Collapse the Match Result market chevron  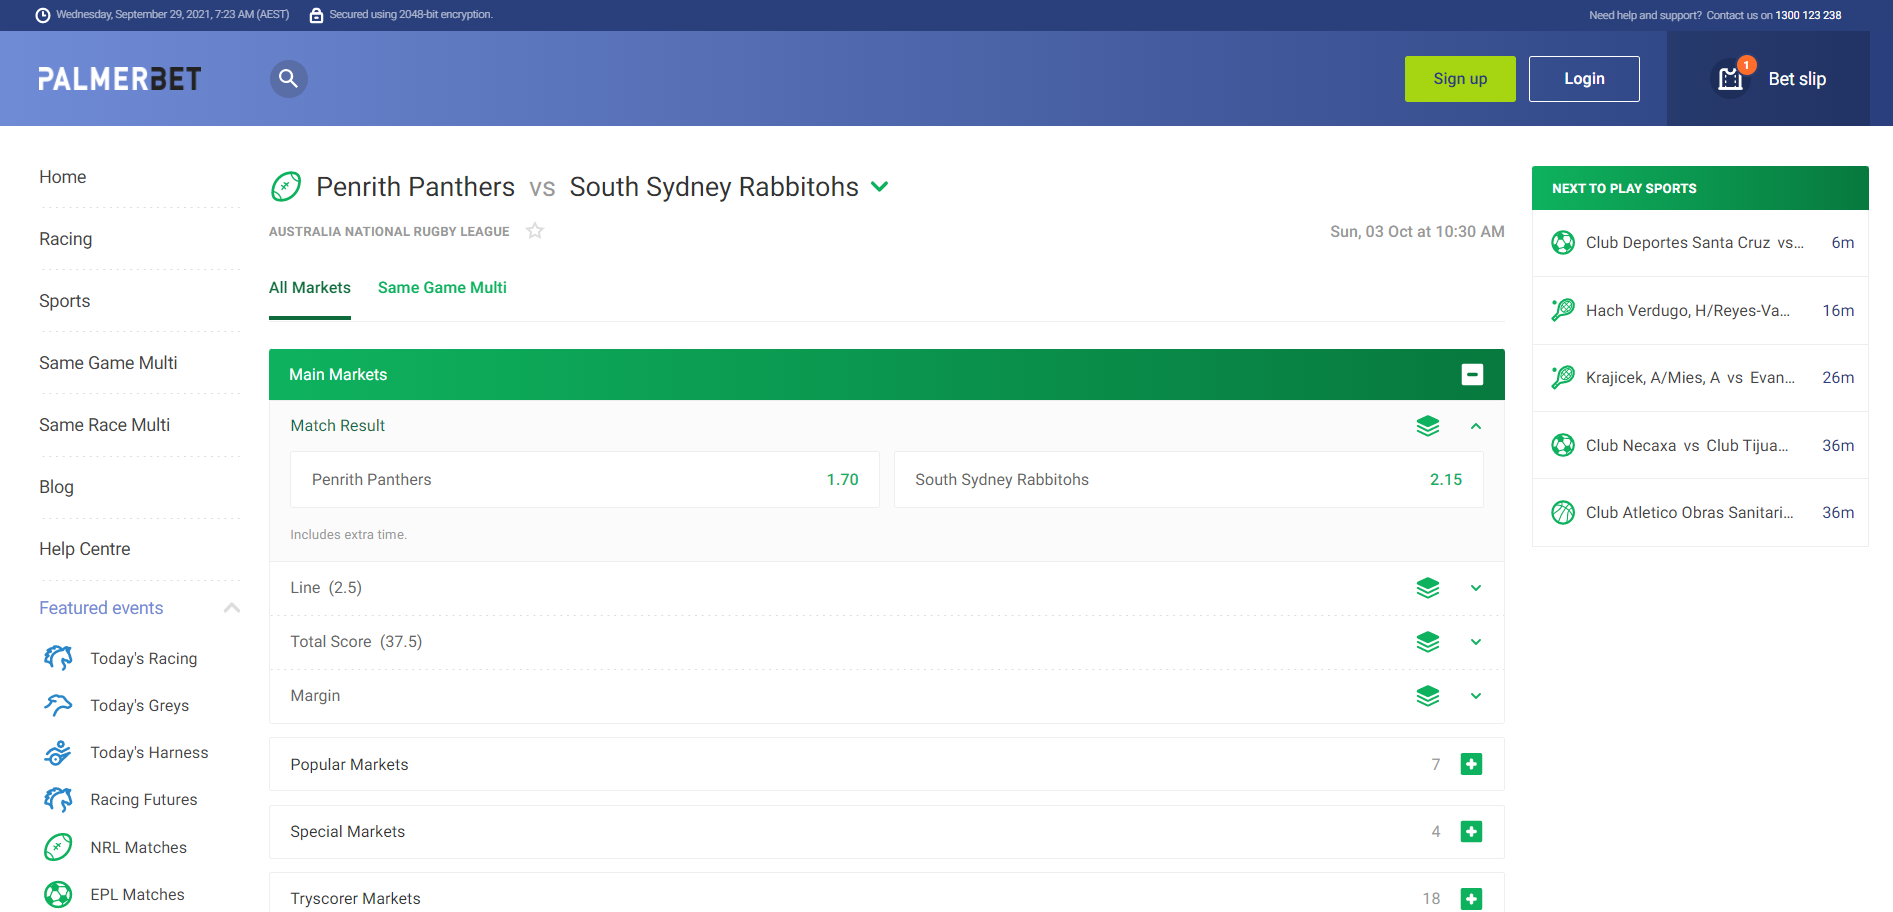[x=1476, y=426]
